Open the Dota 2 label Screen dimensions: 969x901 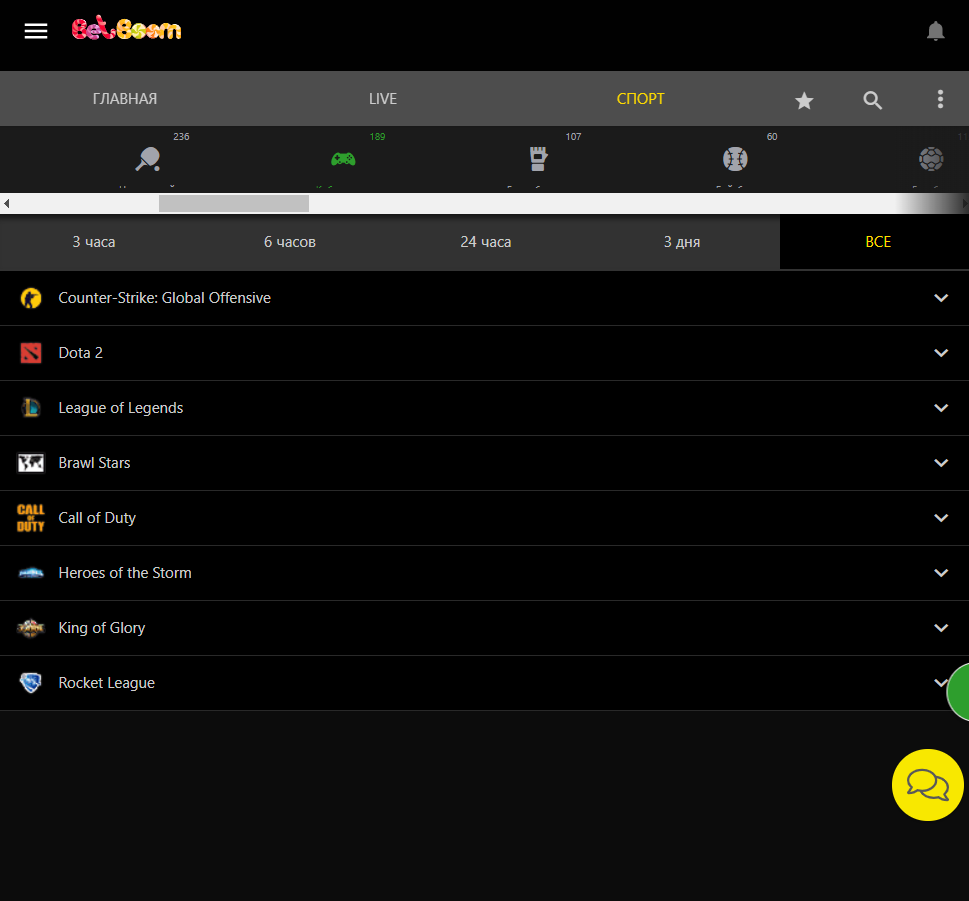tap(80, 353)
